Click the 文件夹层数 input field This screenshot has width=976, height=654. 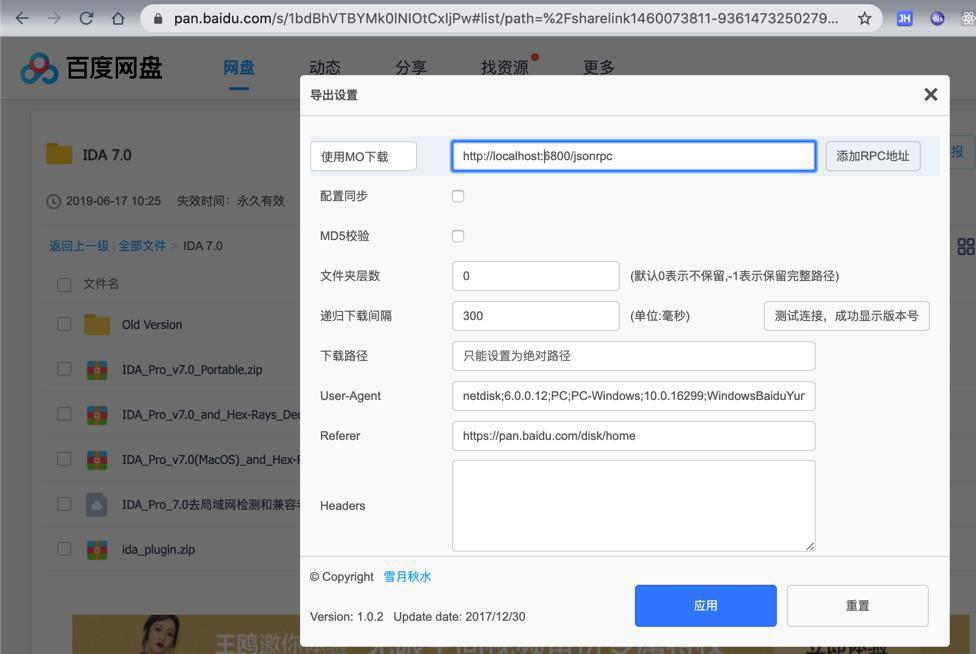pyautogui.click(x=535, y=276)
